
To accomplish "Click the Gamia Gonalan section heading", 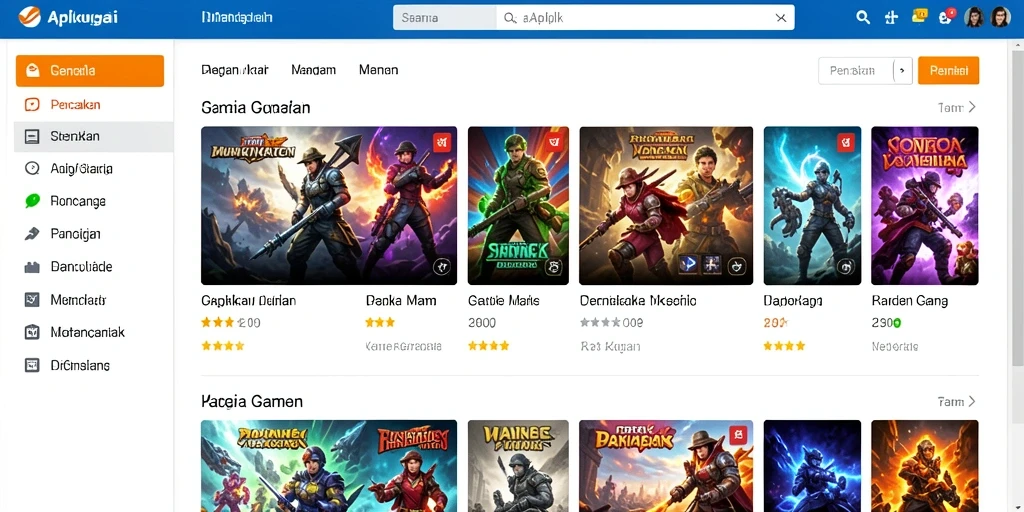I will [255, 108].
